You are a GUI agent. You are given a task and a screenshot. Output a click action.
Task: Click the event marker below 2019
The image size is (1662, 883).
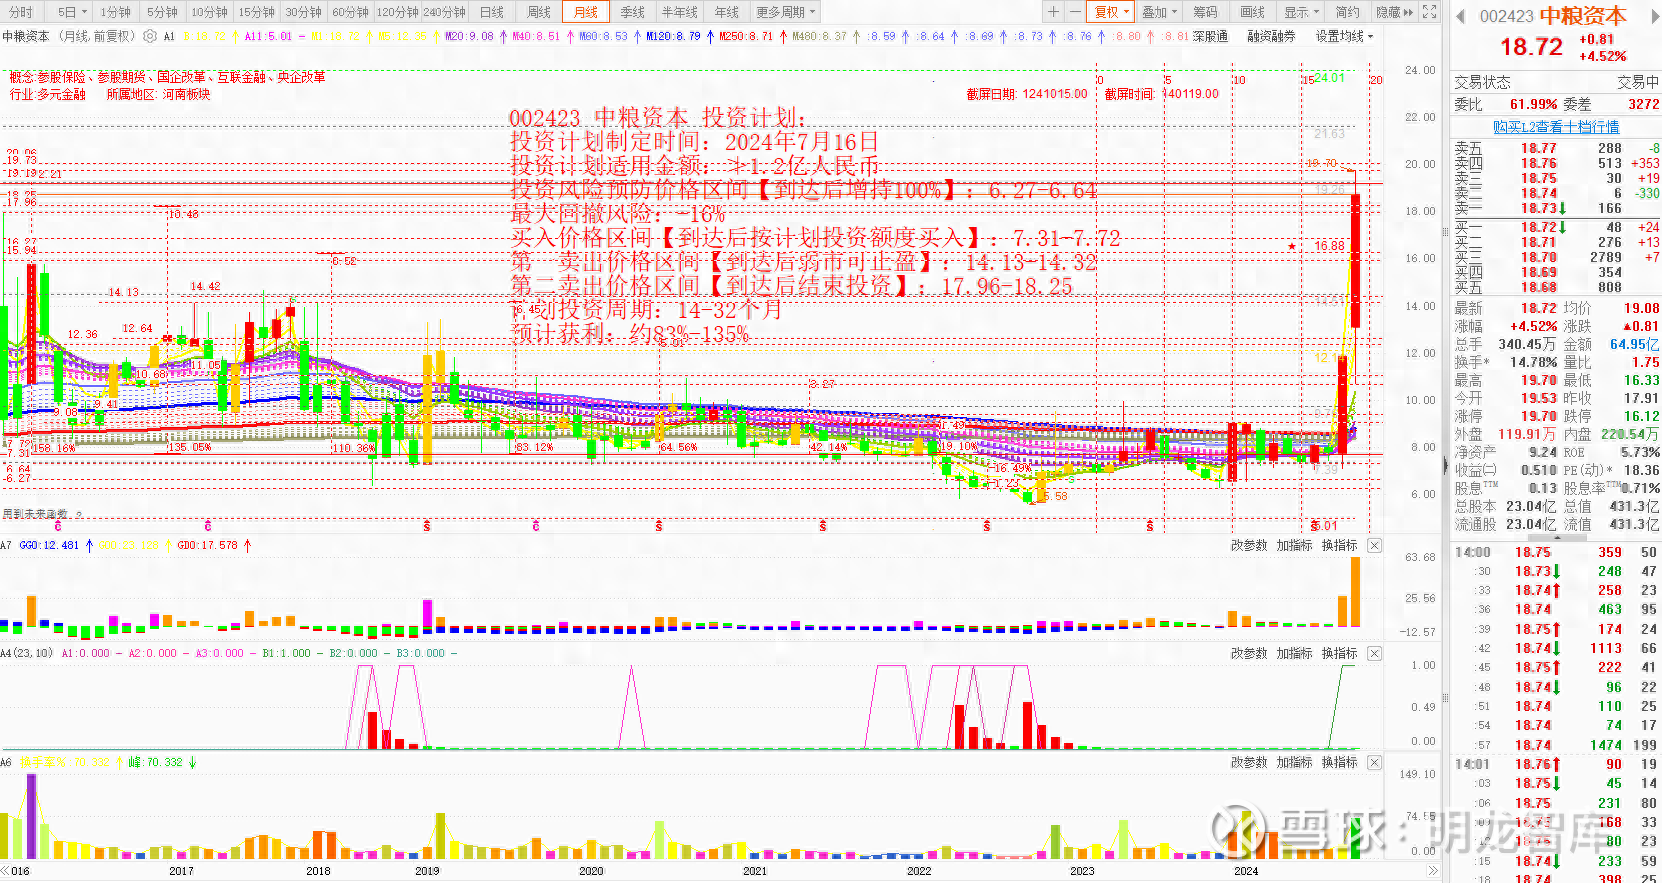point(427,525)
